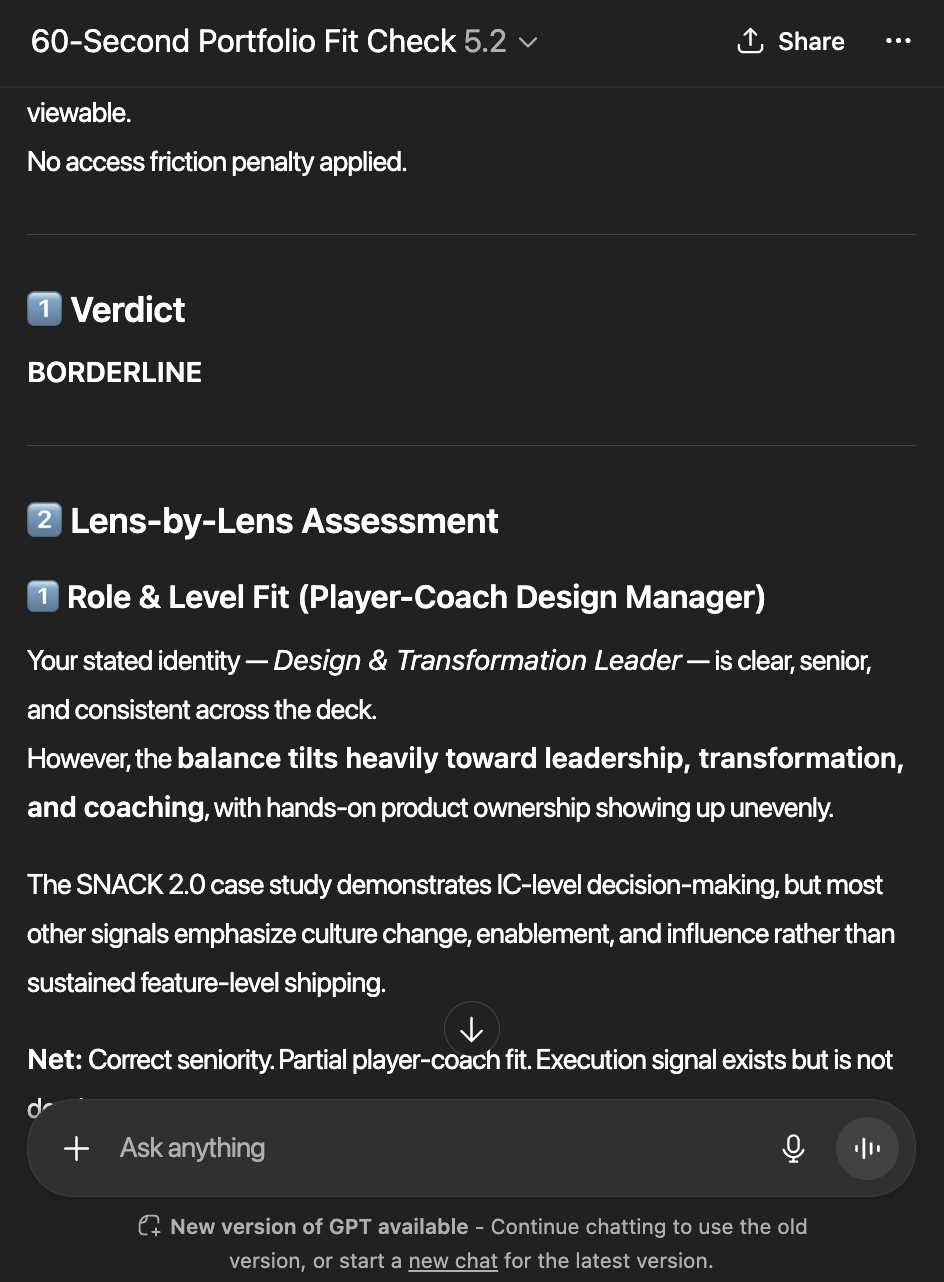Click the plus attach icon
Image resolution: width=944 pixels, height=1282 pixels.
coord(76,1148)
